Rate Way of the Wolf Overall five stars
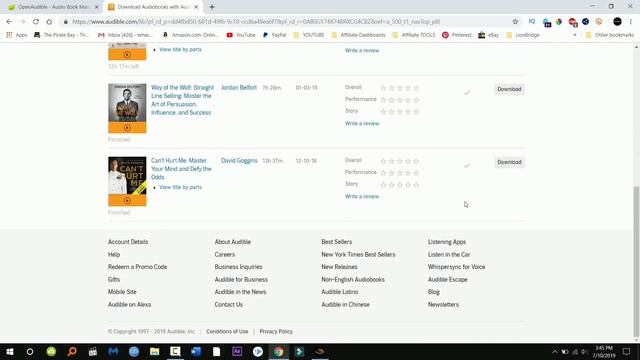 (x=416, y=88)
